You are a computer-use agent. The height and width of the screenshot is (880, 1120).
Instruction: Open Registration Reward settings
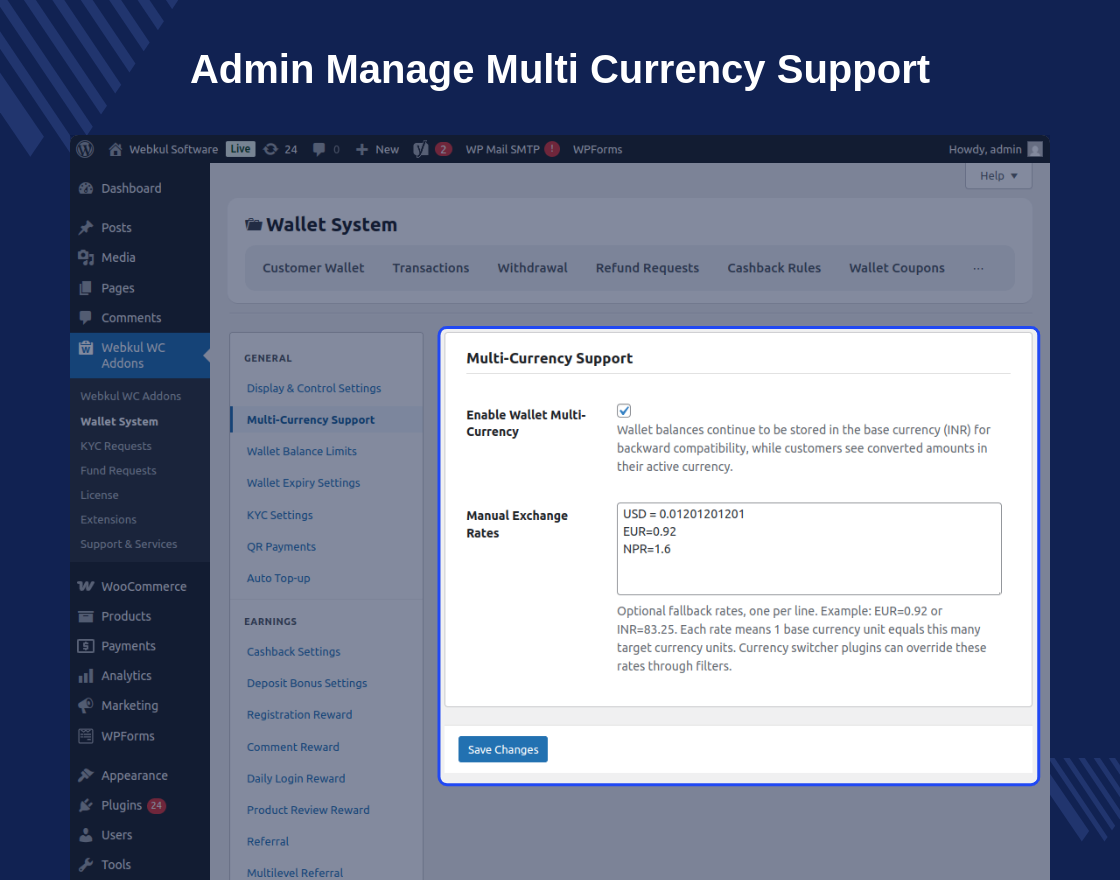pyautogui.click(x=299, y=715)
